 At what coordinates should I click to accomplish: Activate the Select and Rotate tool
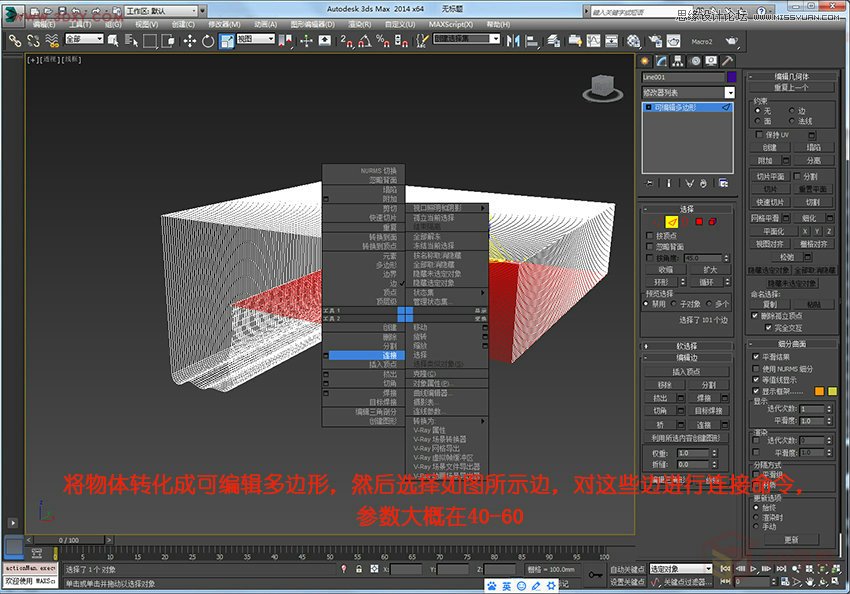tap(208, 42)
